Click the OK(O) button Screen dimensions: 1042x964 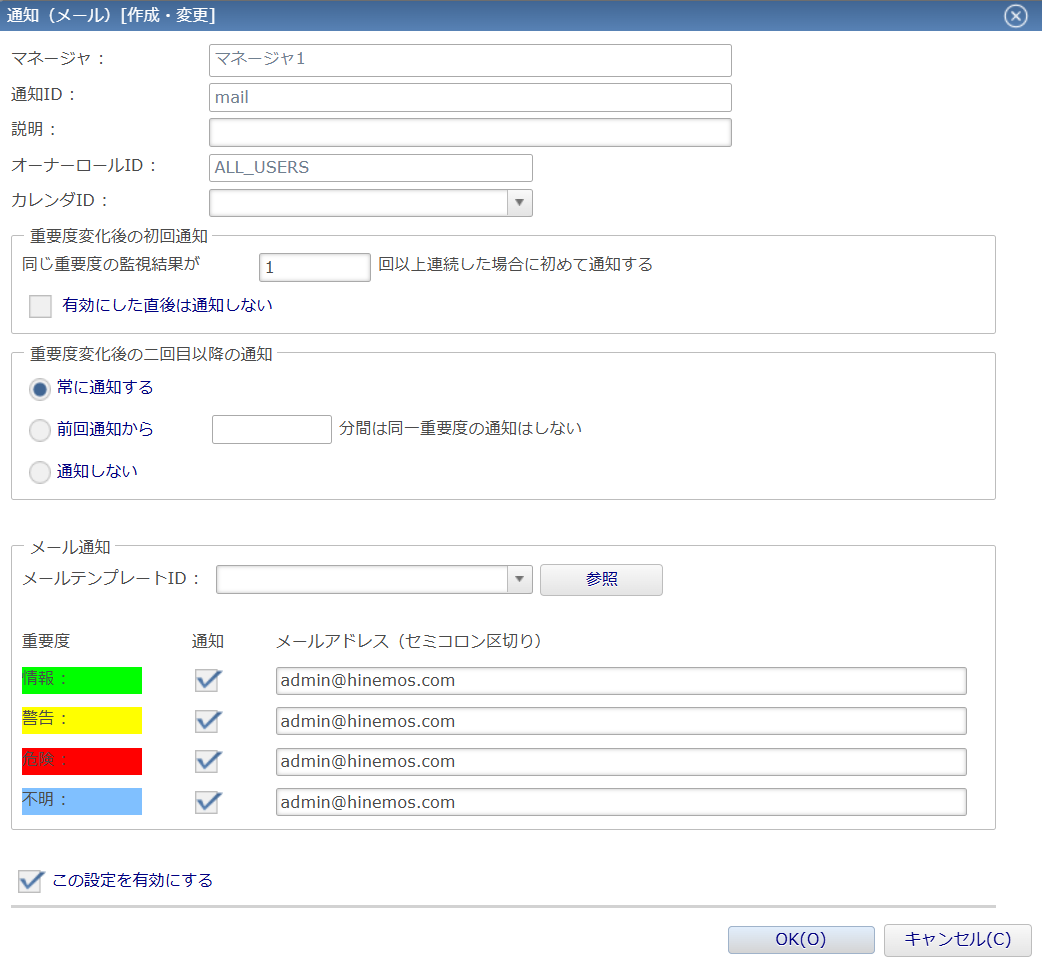(x=800, y=939)
